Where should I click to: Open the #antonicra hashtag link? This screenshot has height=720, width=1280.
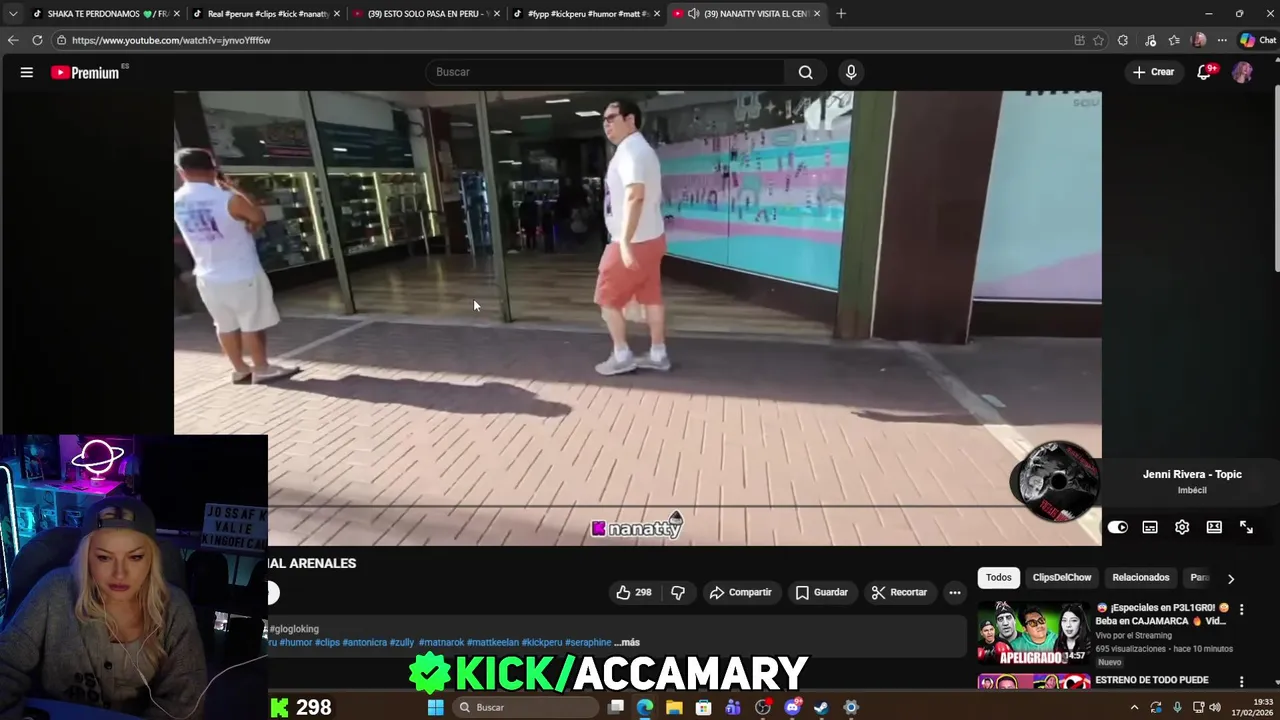point(365,642)
